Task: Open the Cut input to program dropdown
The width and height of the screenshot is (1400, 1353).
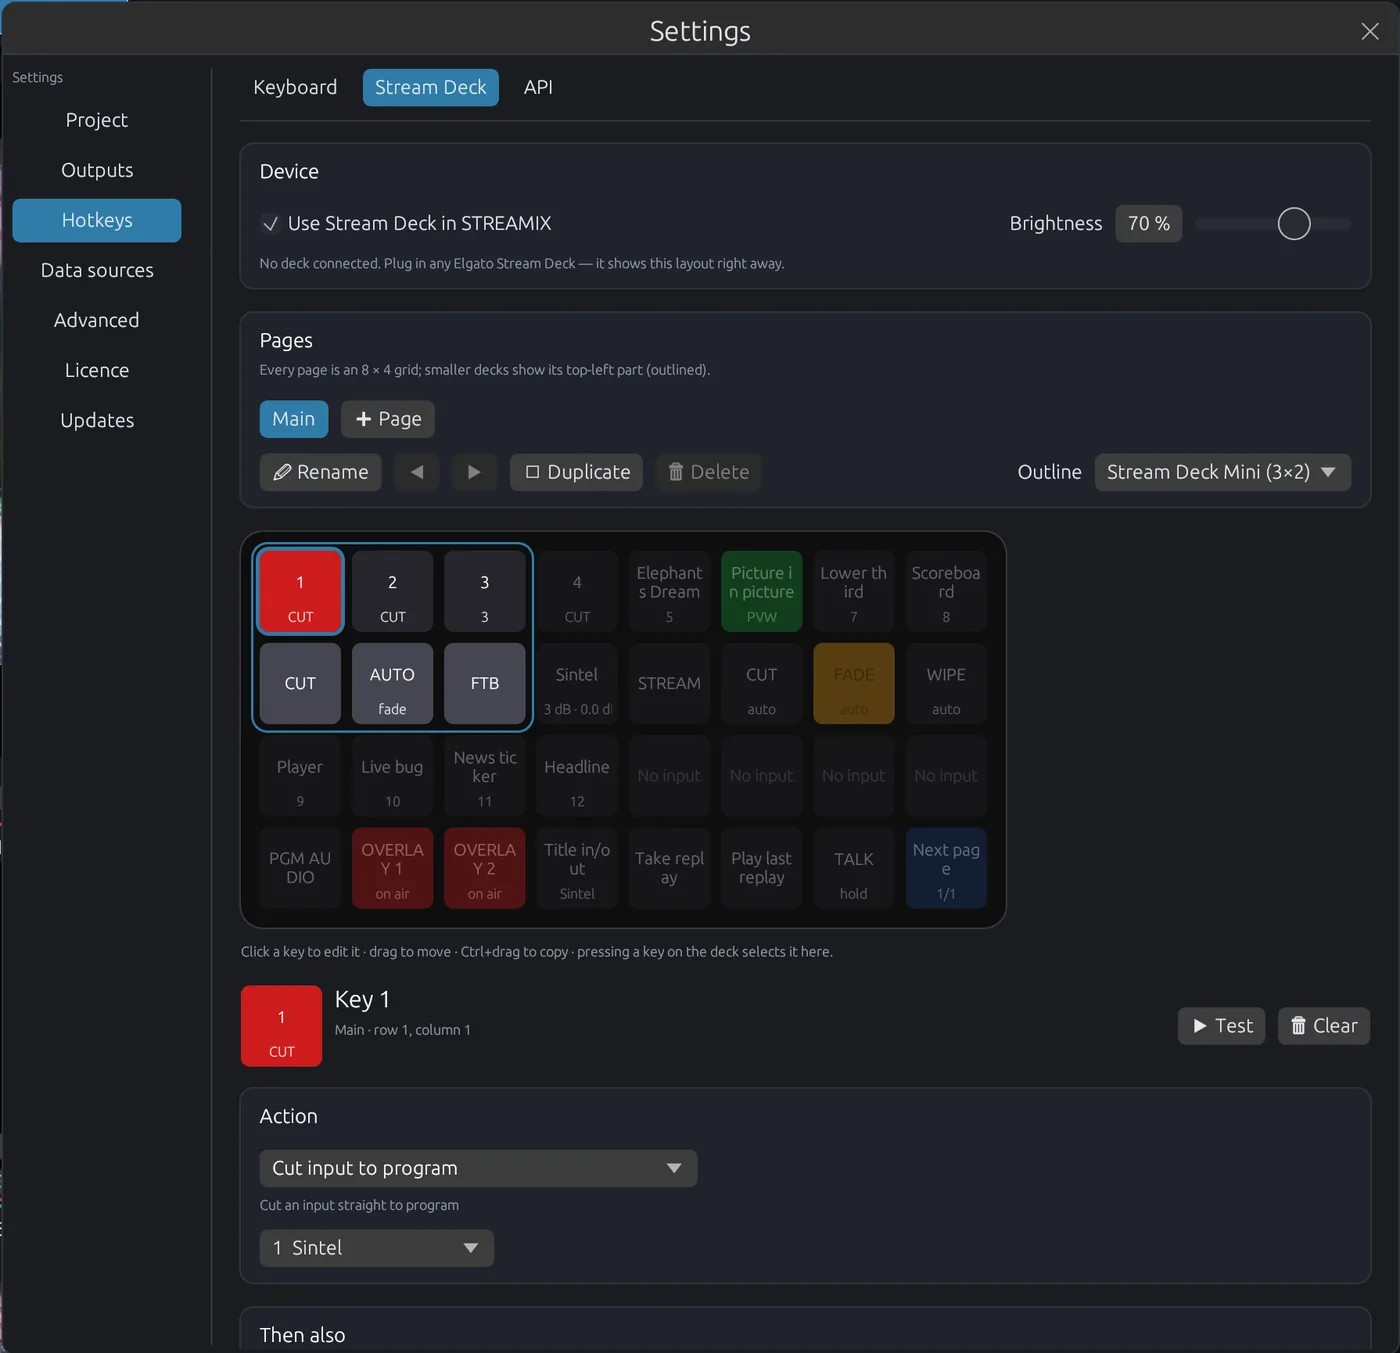Action: click(478, 1168)
